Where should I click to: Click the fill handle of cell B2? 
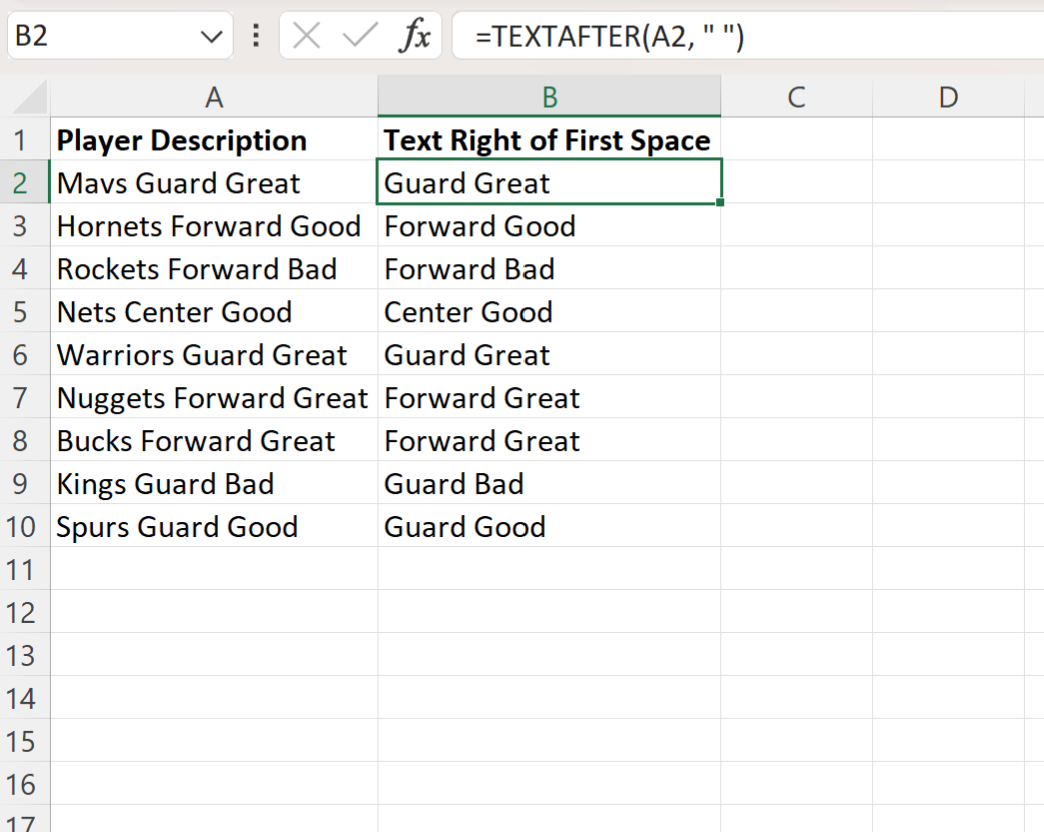(719, 202)
